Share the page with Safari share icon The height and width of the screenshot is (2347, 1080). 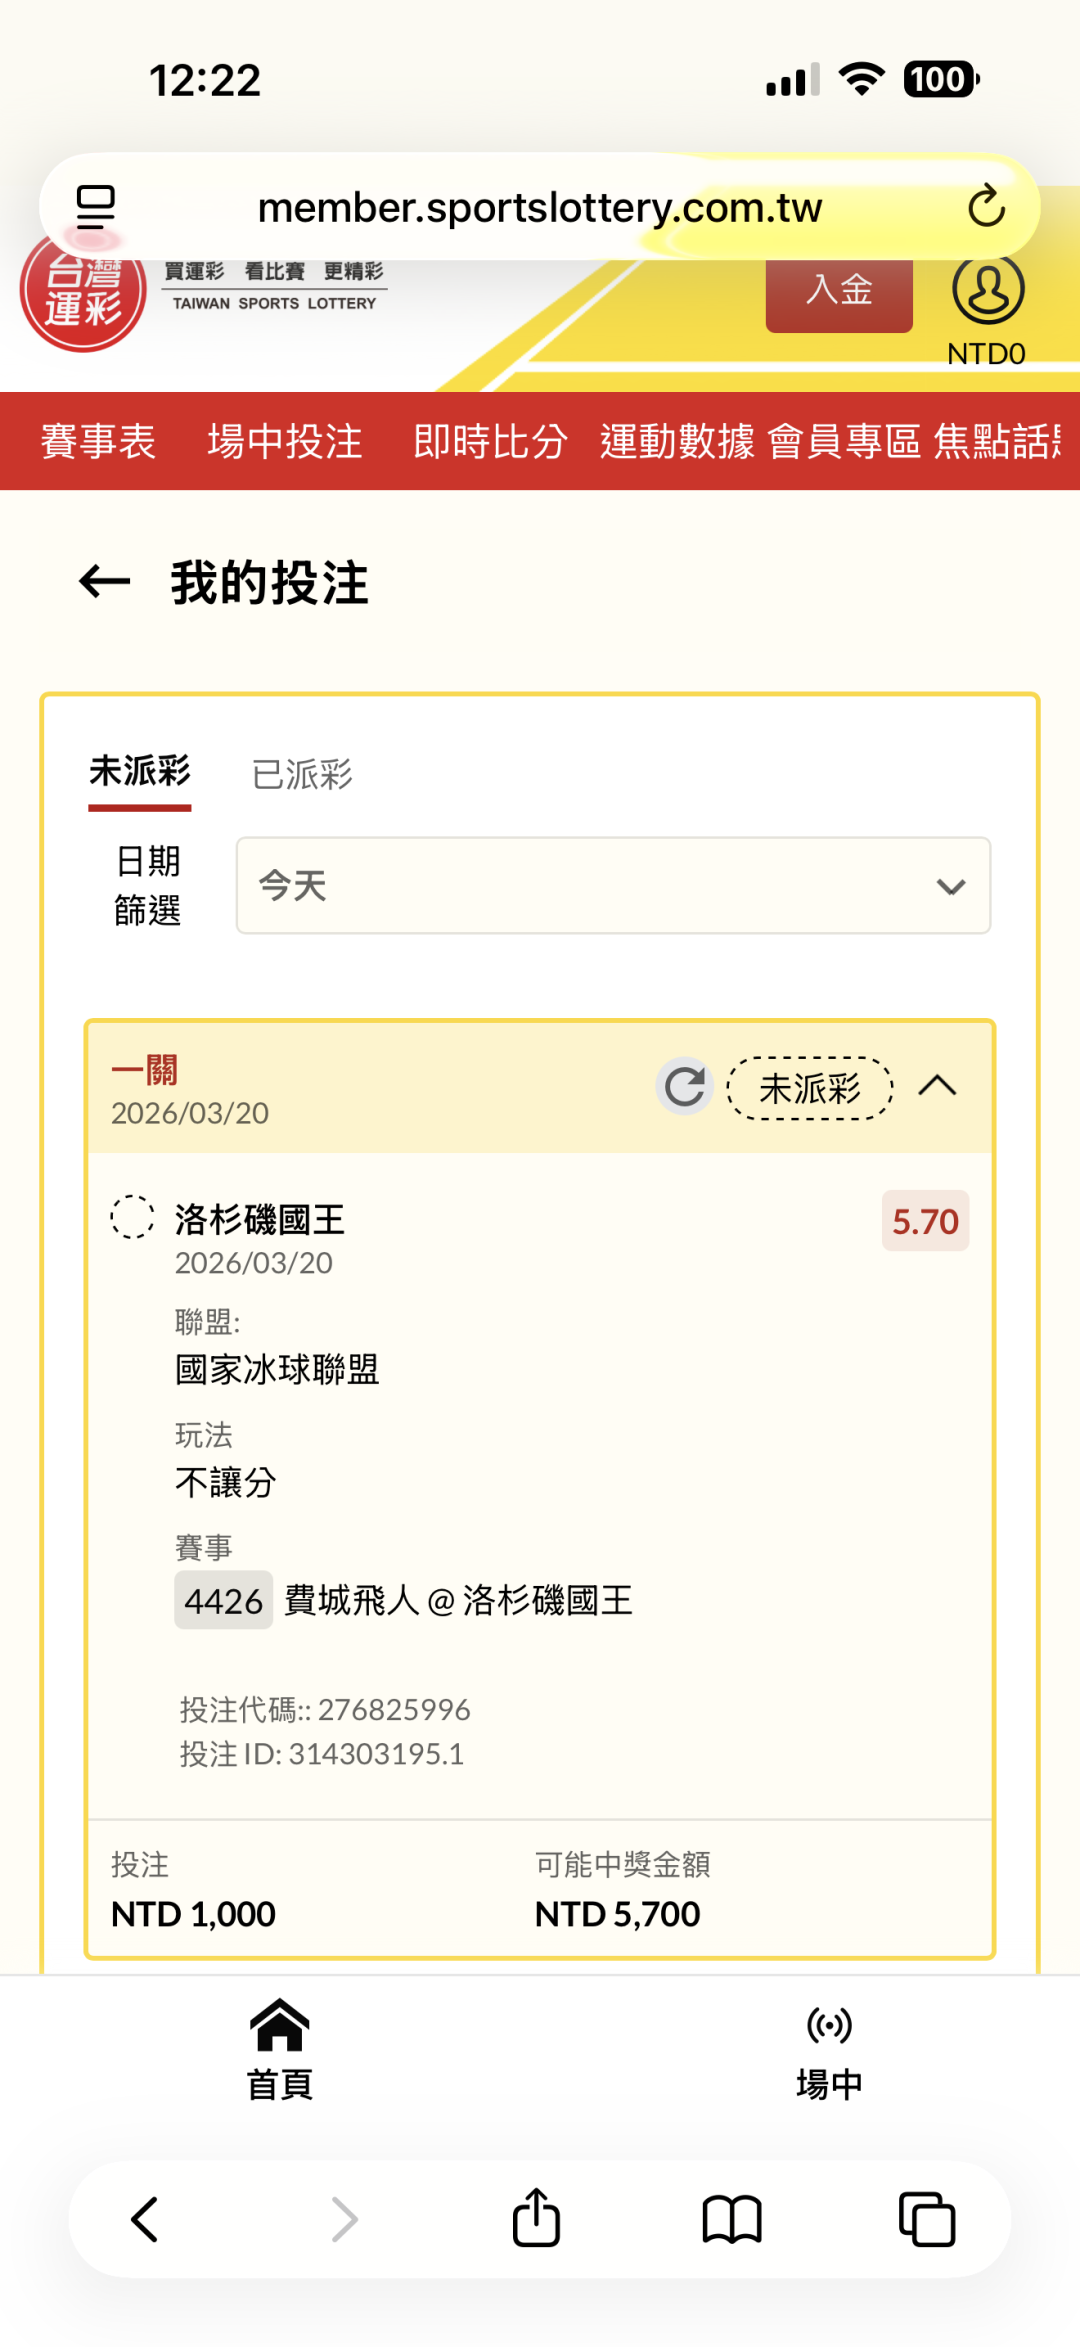(536, 2219)
